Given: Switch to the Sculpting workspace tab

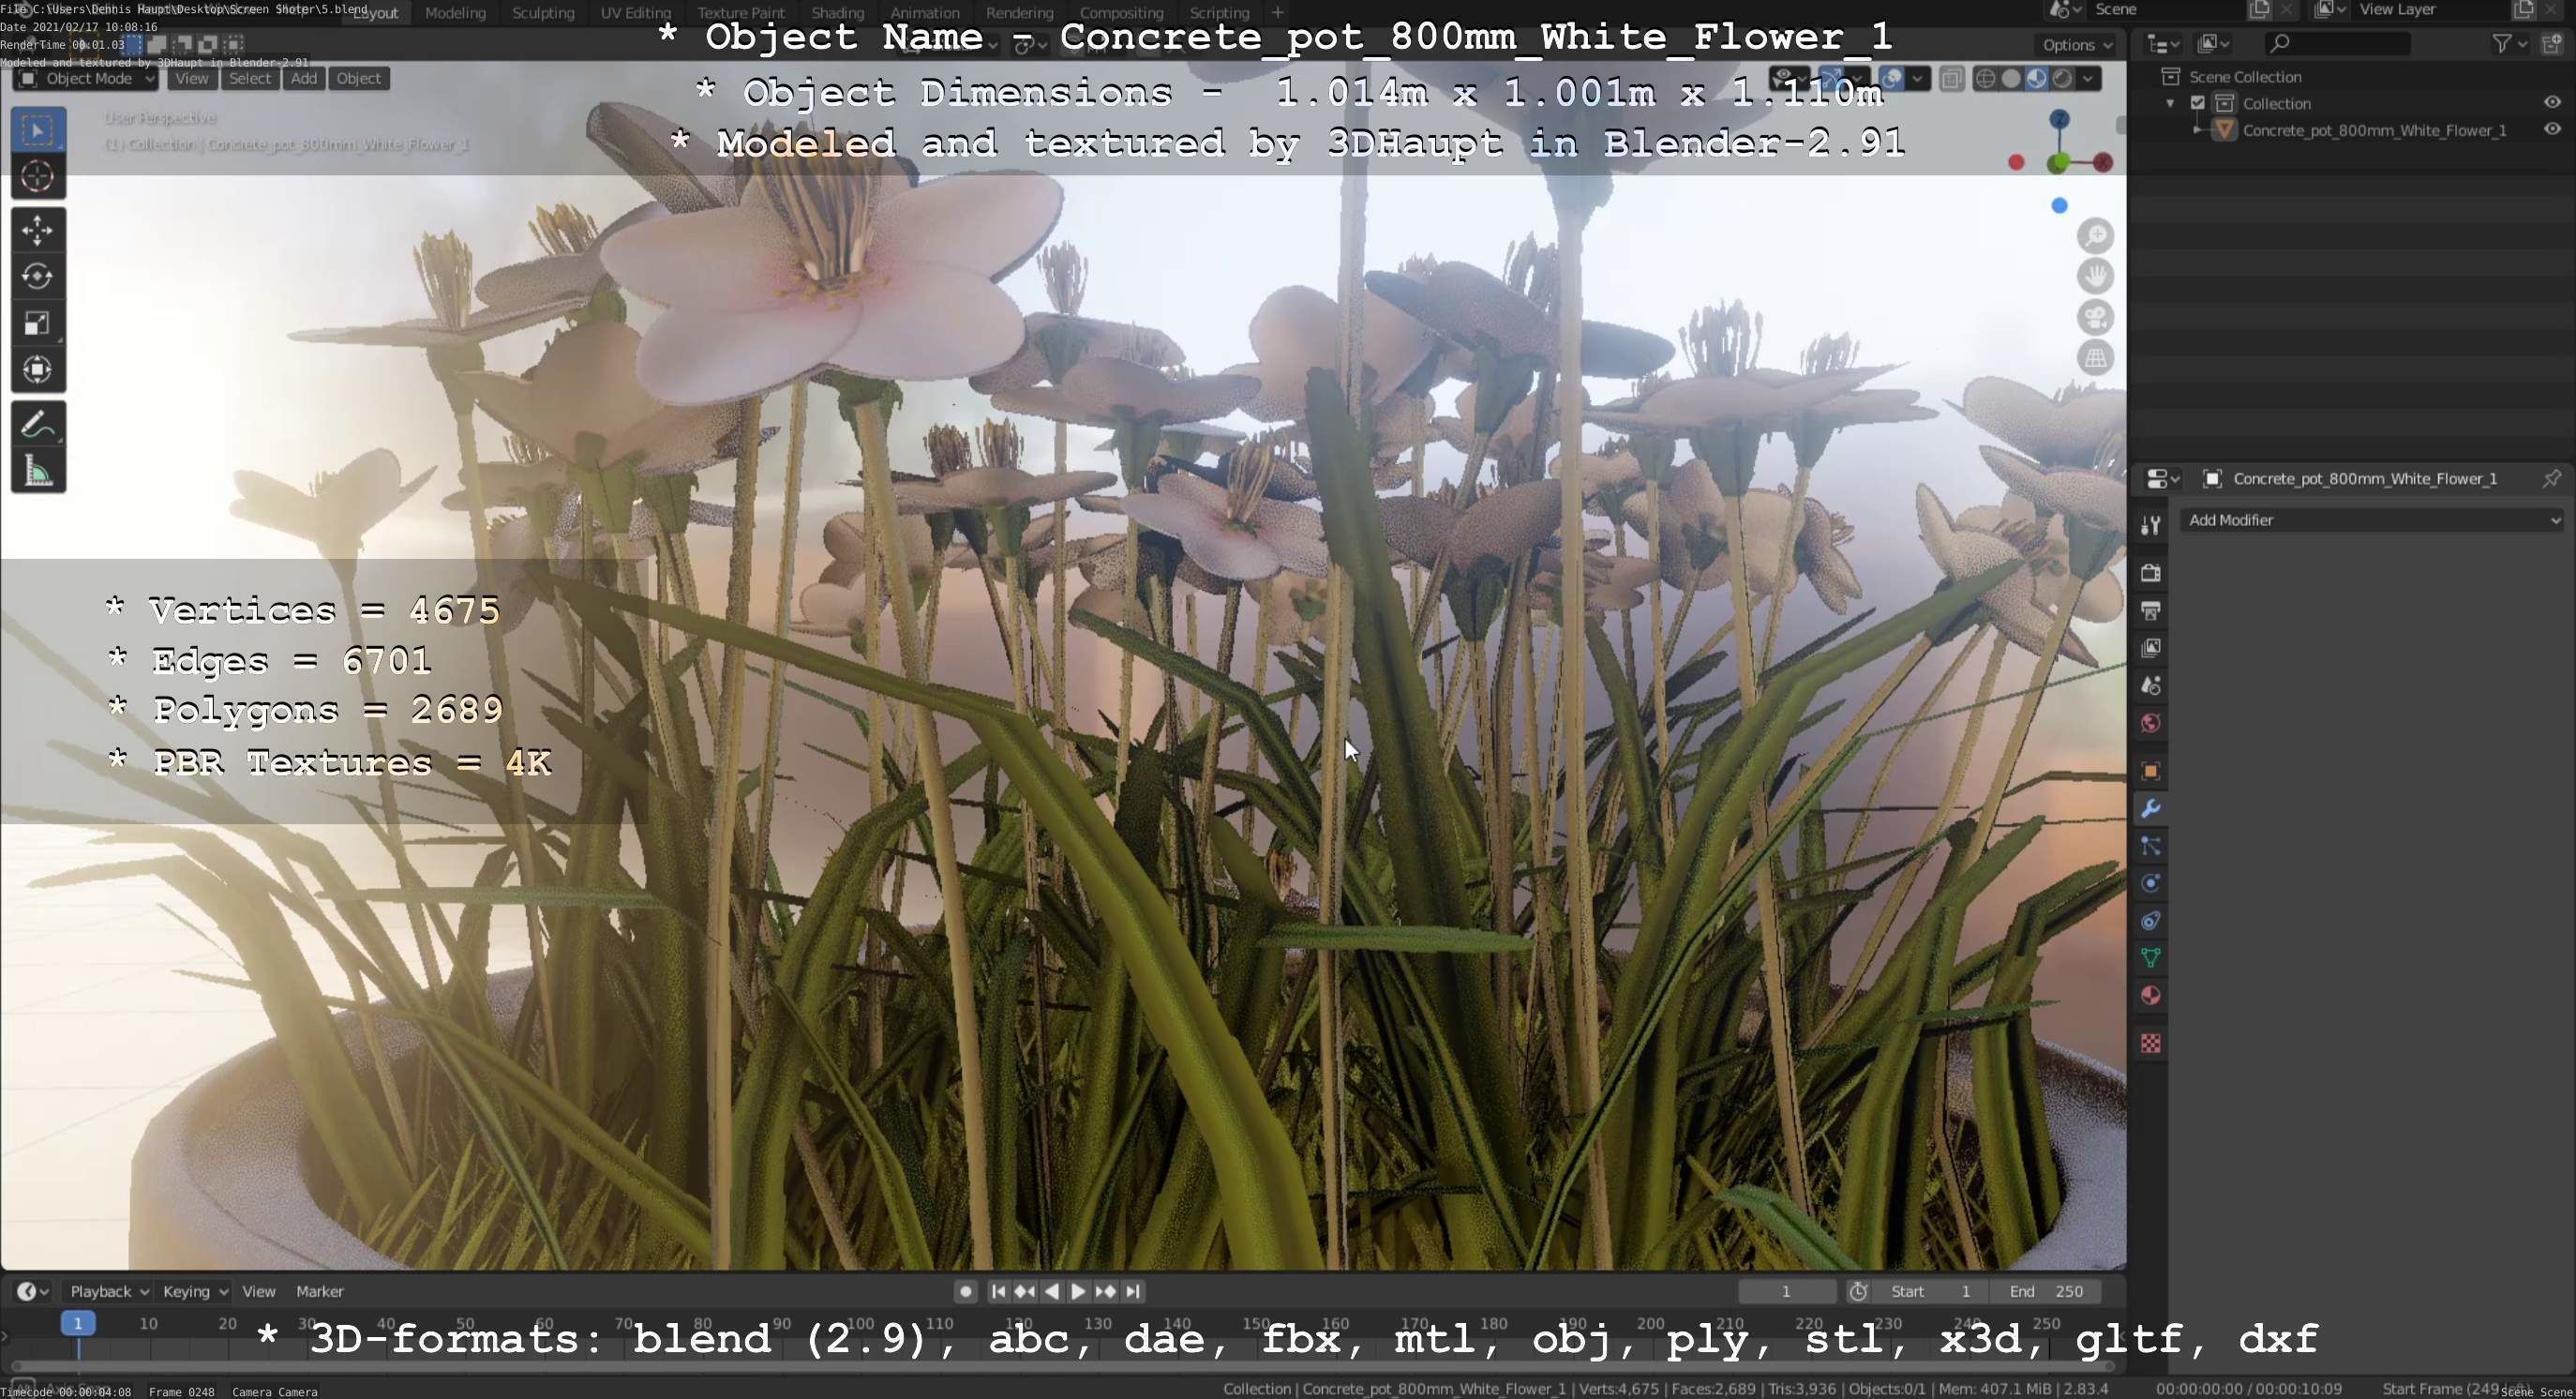Looking at the screenshot, I should click(542, 13).
